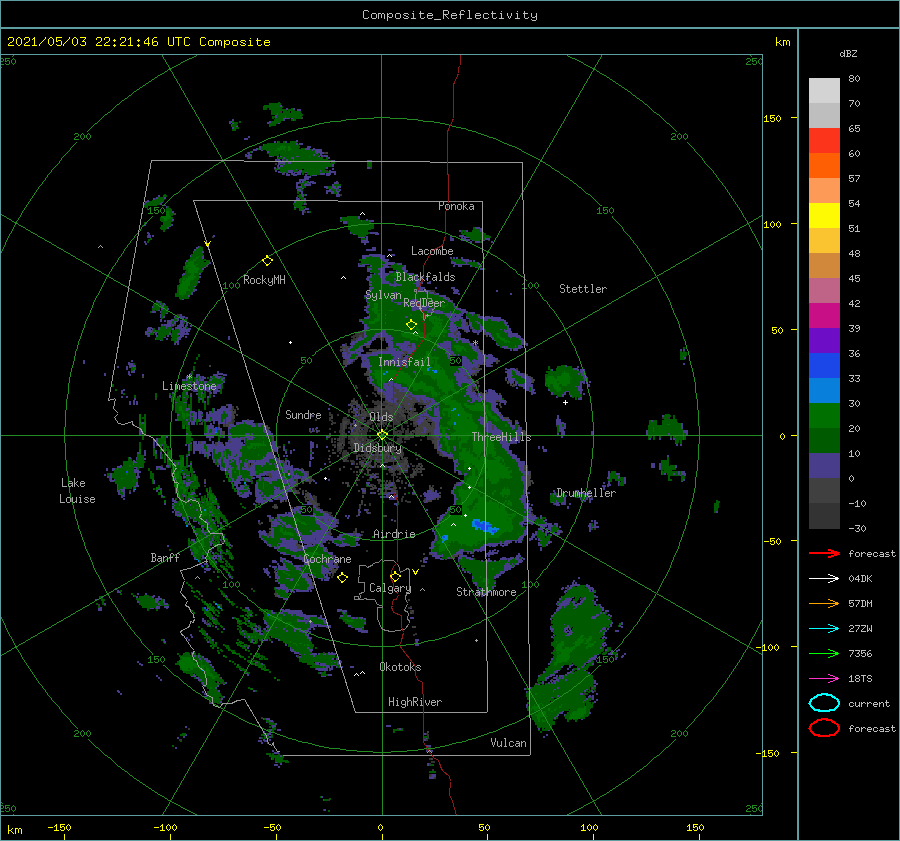
Task: Click the Banff town label
Action: click(x=165, y=557)
